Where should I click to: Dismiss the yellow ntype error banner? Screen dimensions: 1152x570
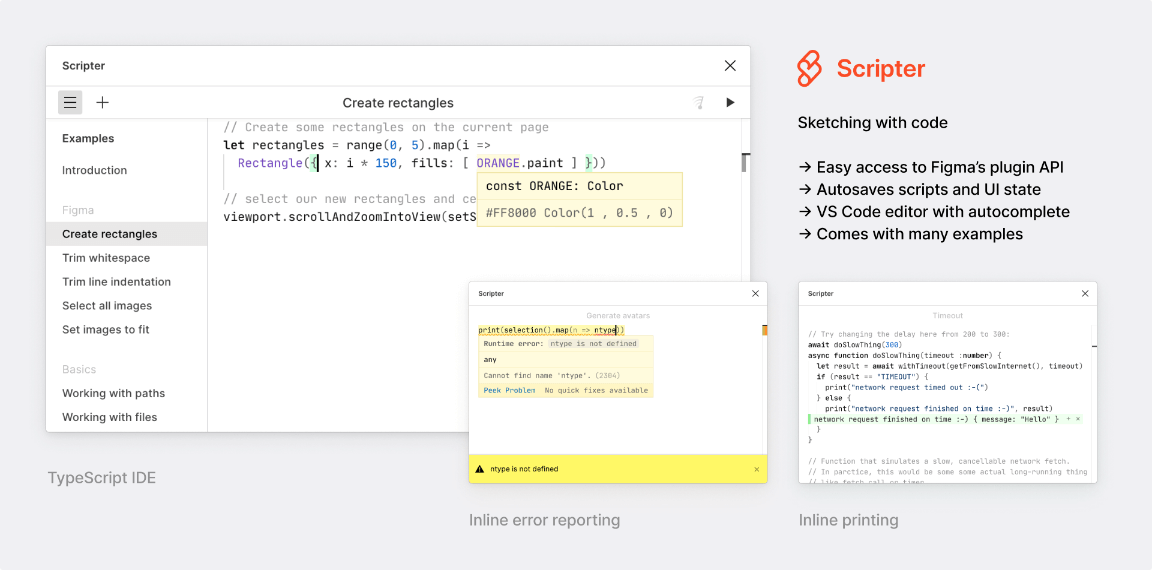point(756,469)
